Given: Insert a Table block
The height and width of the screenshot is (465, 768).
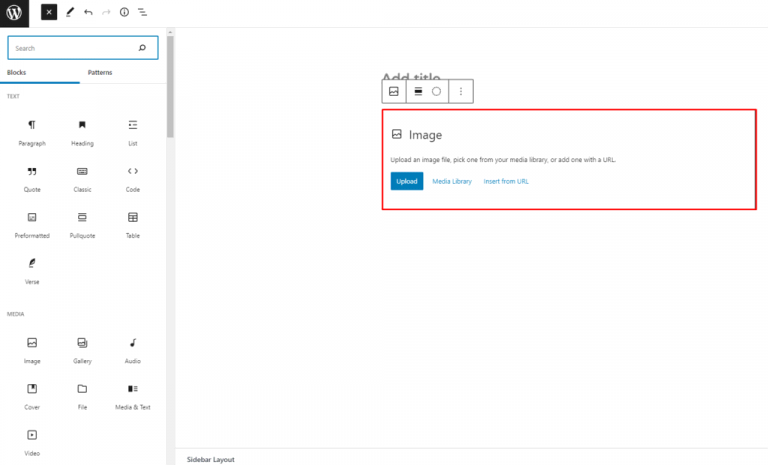Looking at the screenshot, I should (133, 225).
